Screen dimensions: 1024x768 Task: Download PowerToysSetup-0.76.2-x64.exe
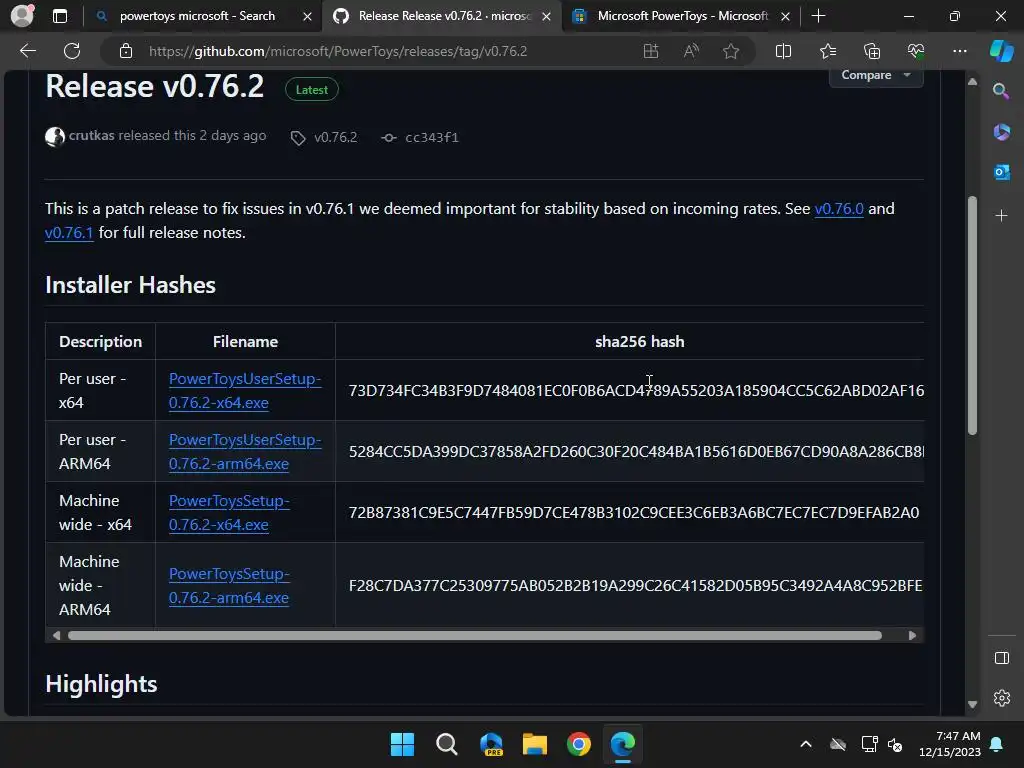pos(229,513)
